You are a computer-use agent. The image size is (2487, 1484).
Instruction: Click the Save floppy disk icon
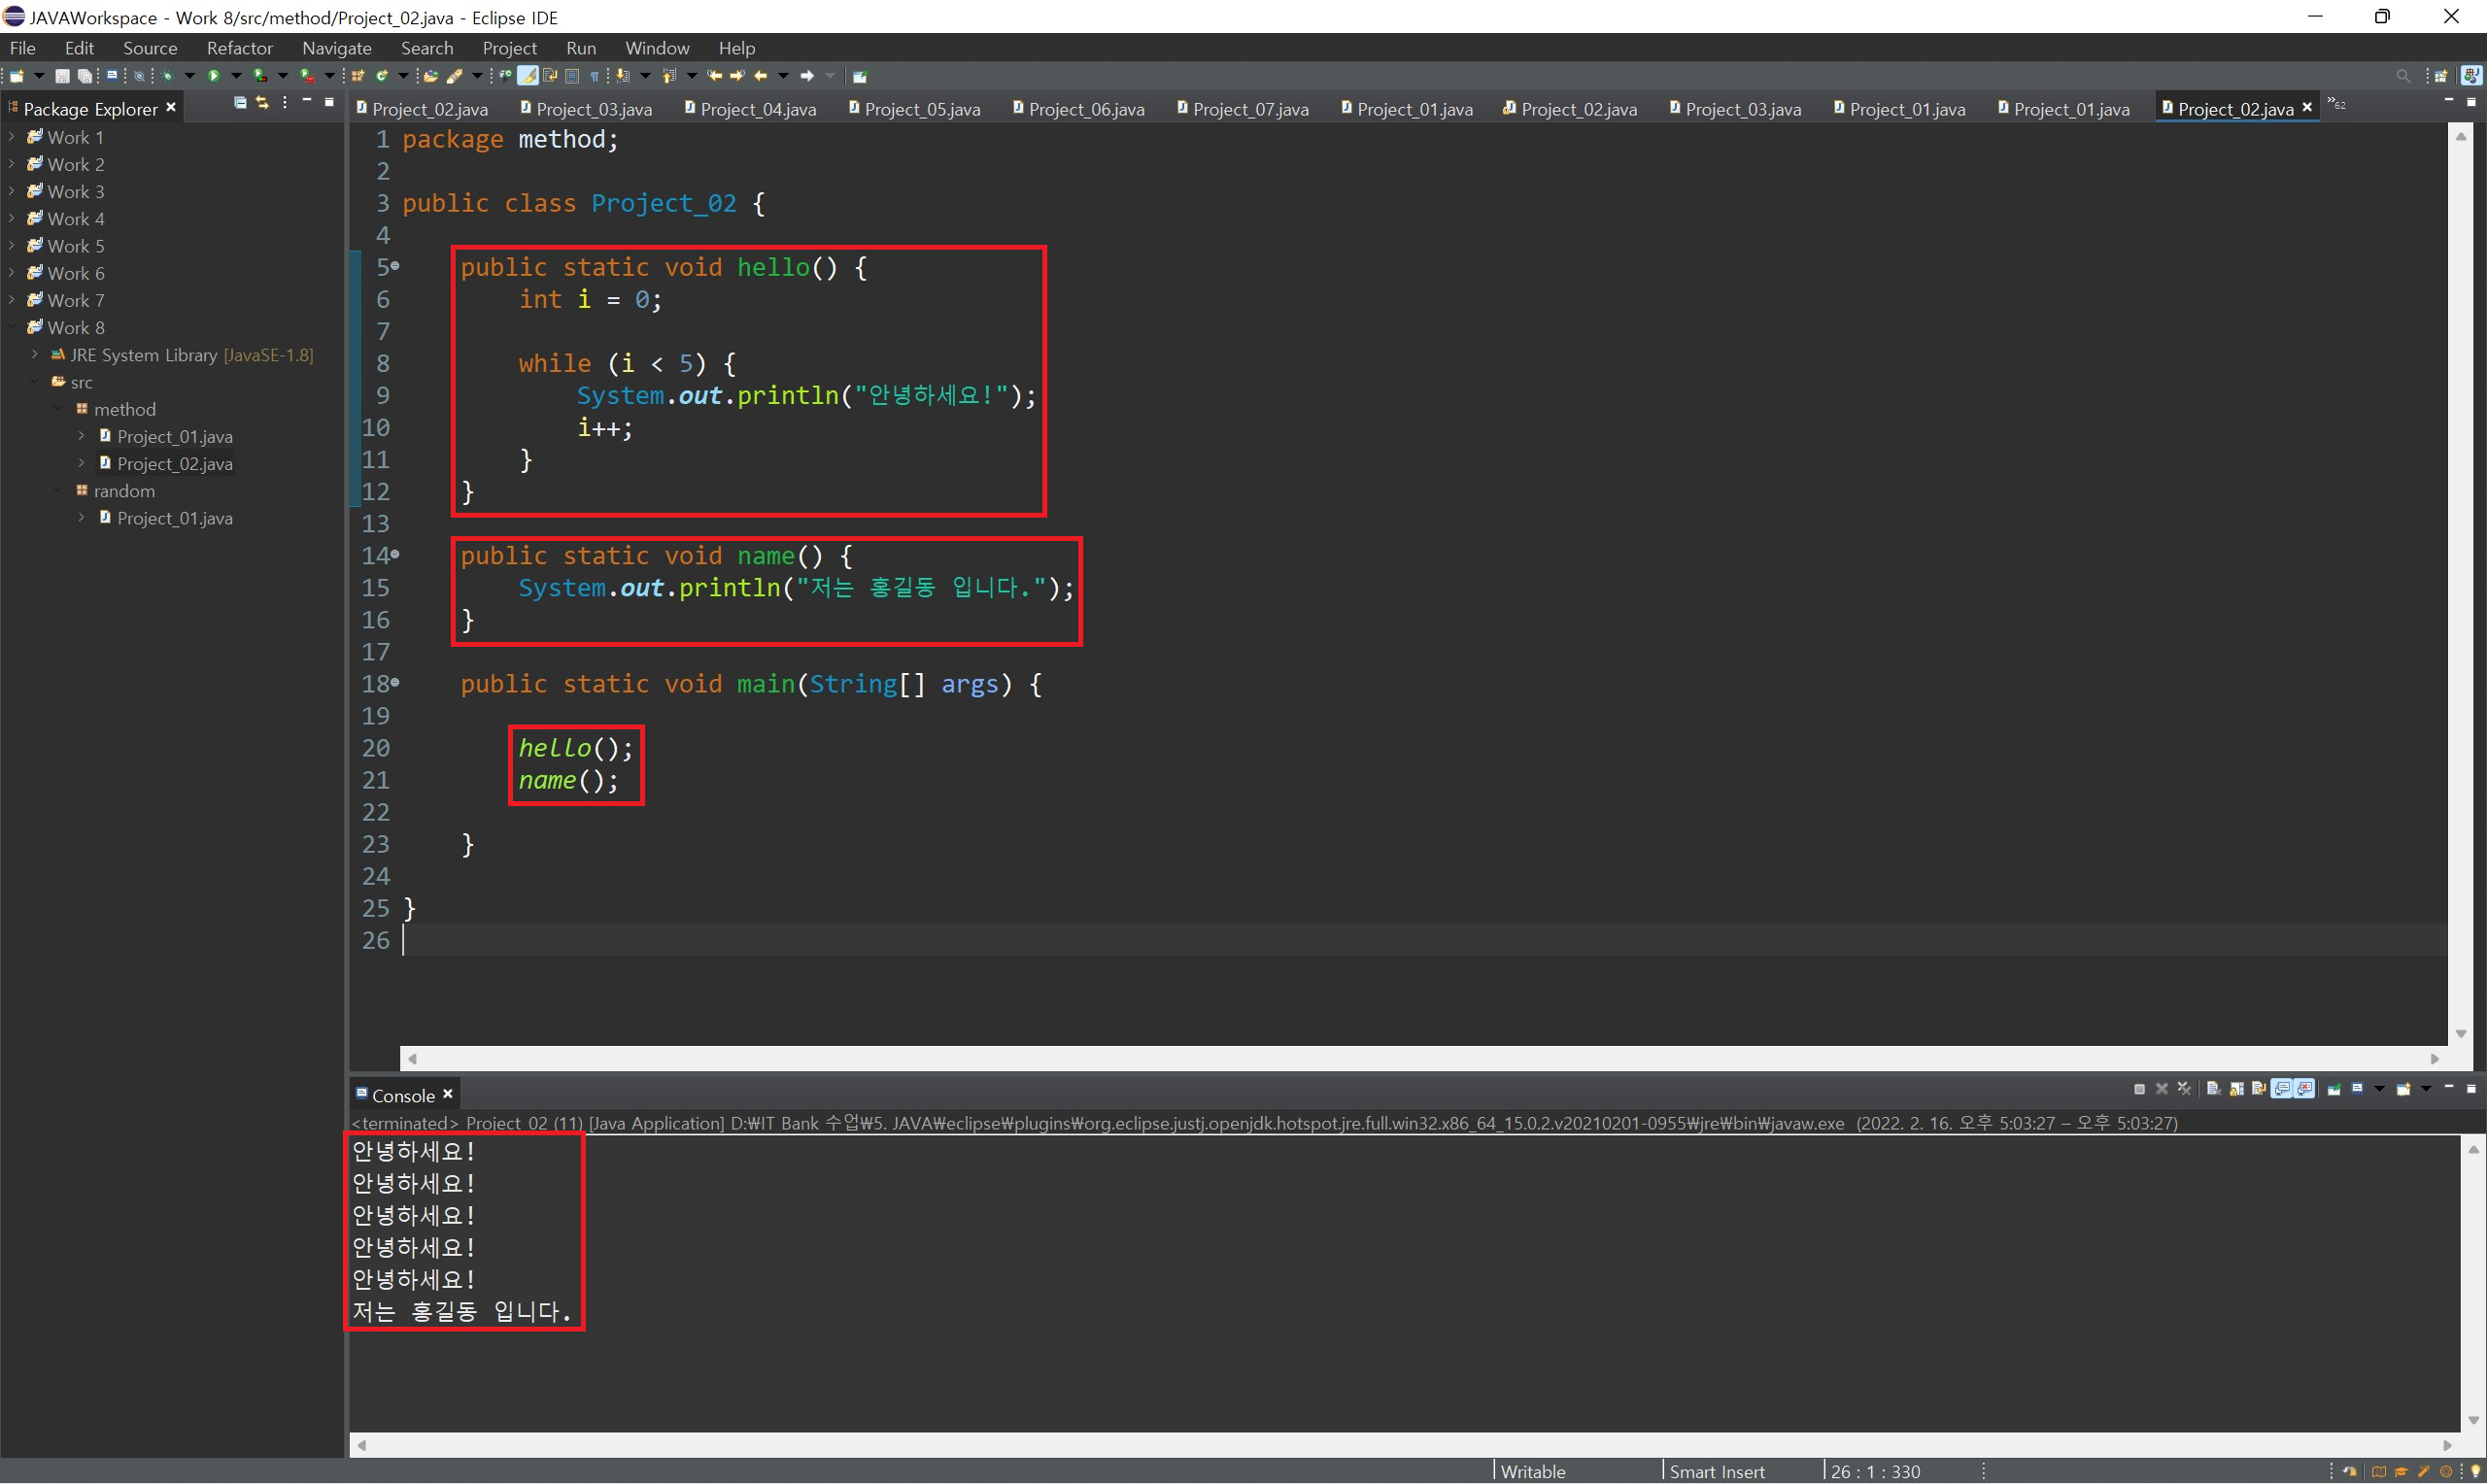pos(62,76)
